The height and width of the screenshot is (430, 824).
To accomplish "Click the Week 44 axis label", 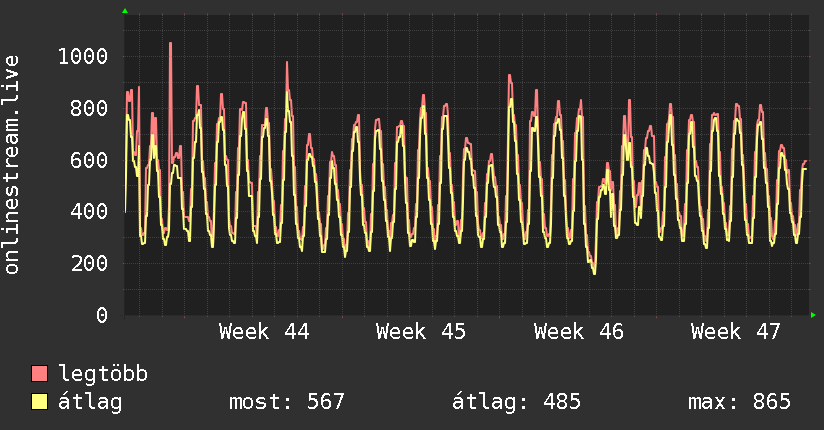I will pos(264,332).
